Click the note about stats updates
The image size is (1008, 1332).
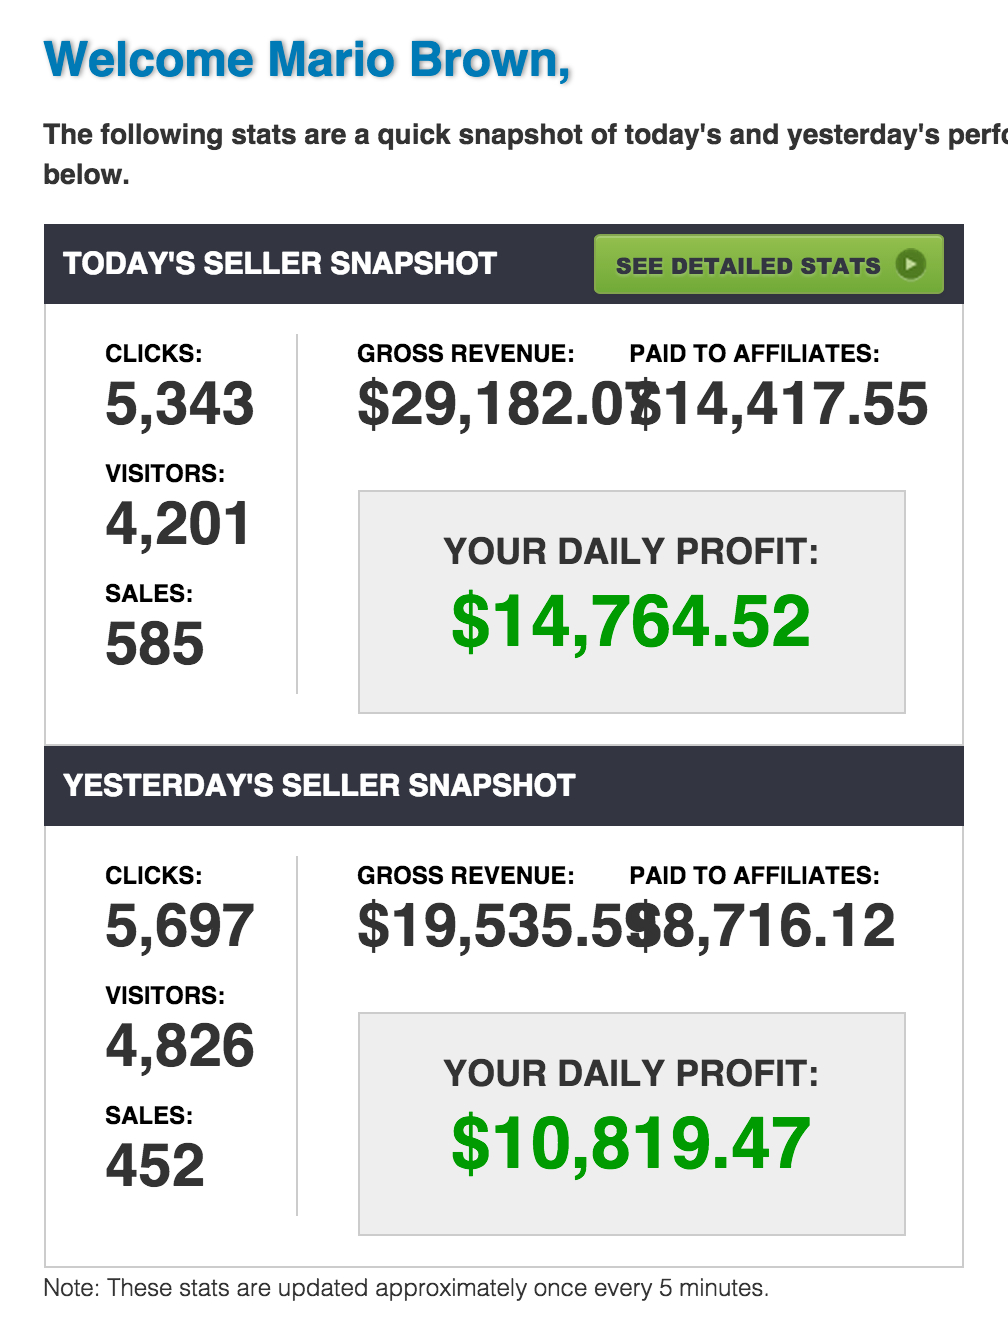point(406,1288)
